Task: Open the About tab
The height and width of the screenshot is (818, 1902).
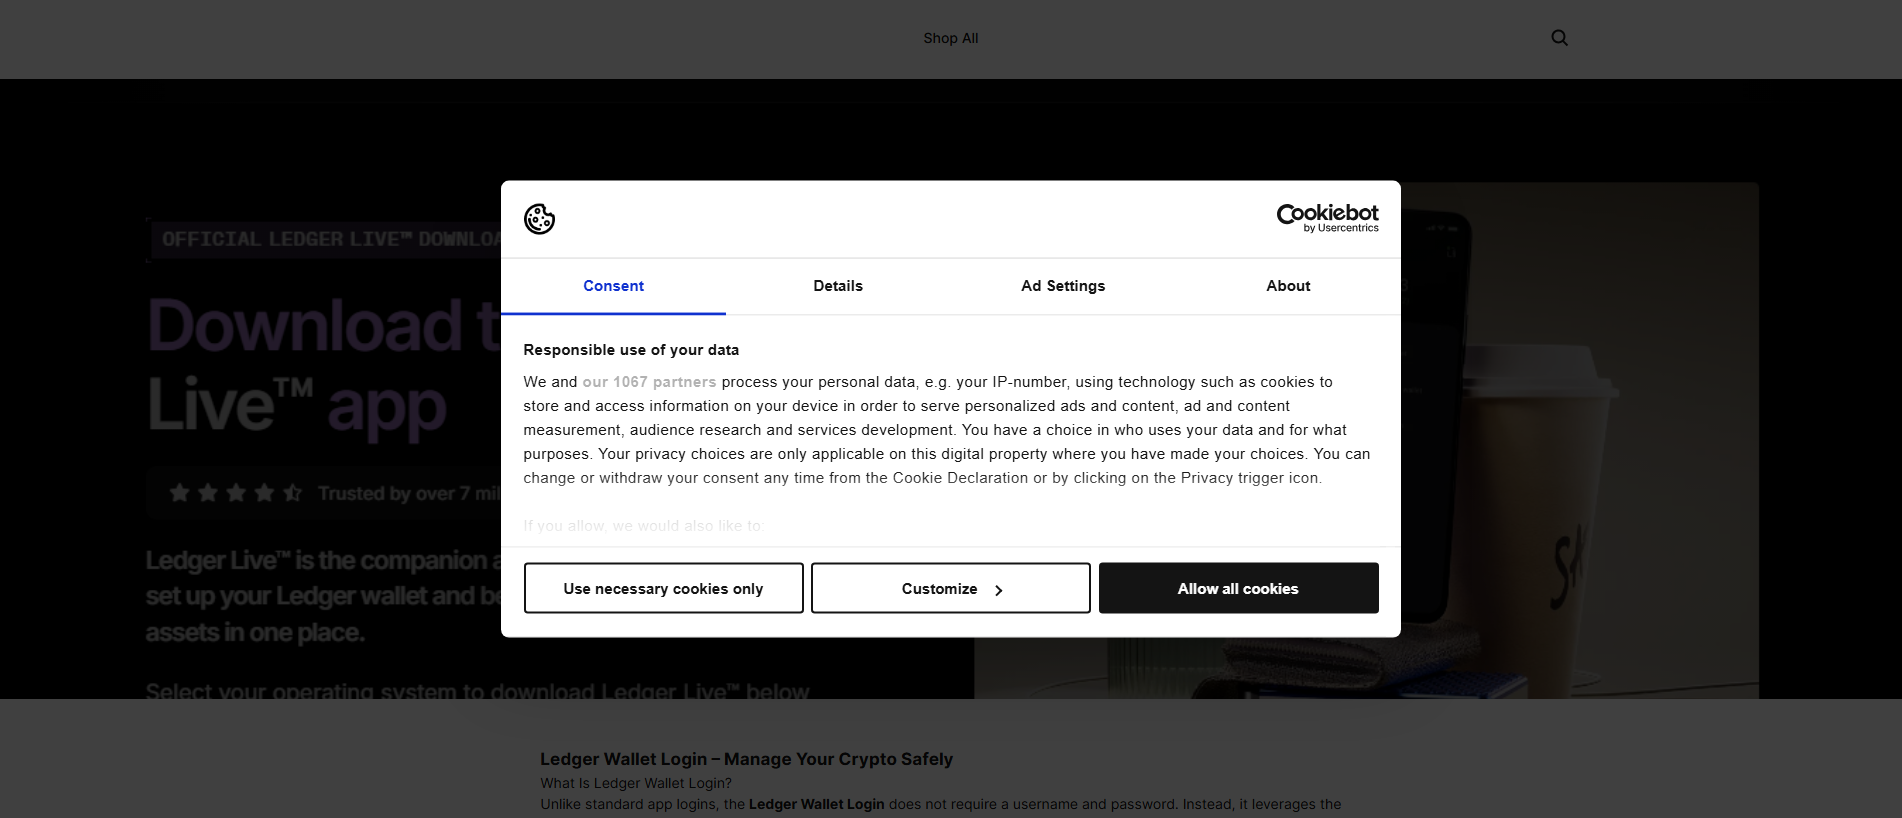Action: coord(1288,286)
